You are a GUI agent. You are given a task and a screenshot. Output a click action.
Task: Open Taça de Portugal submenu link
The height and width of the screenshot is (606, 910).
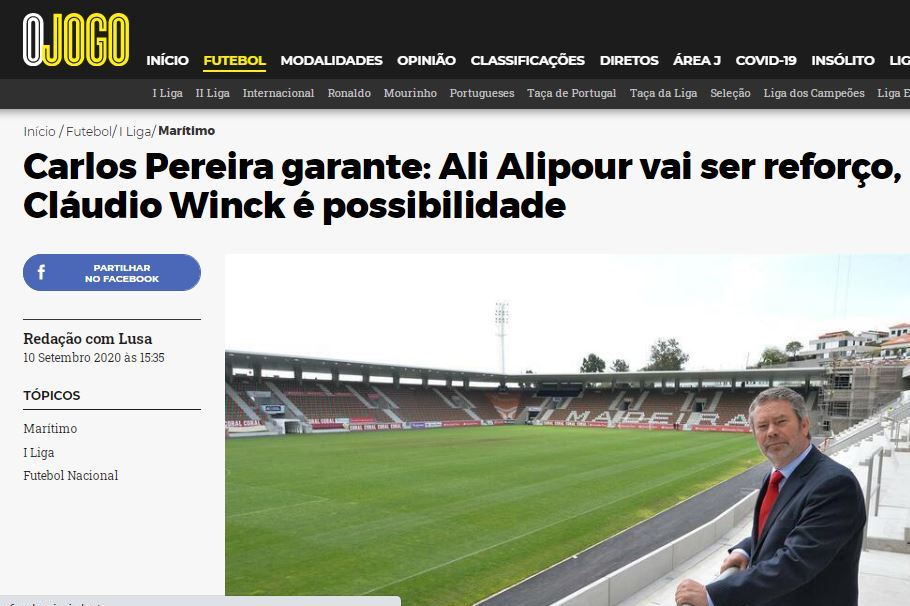(x=572, y=93)
